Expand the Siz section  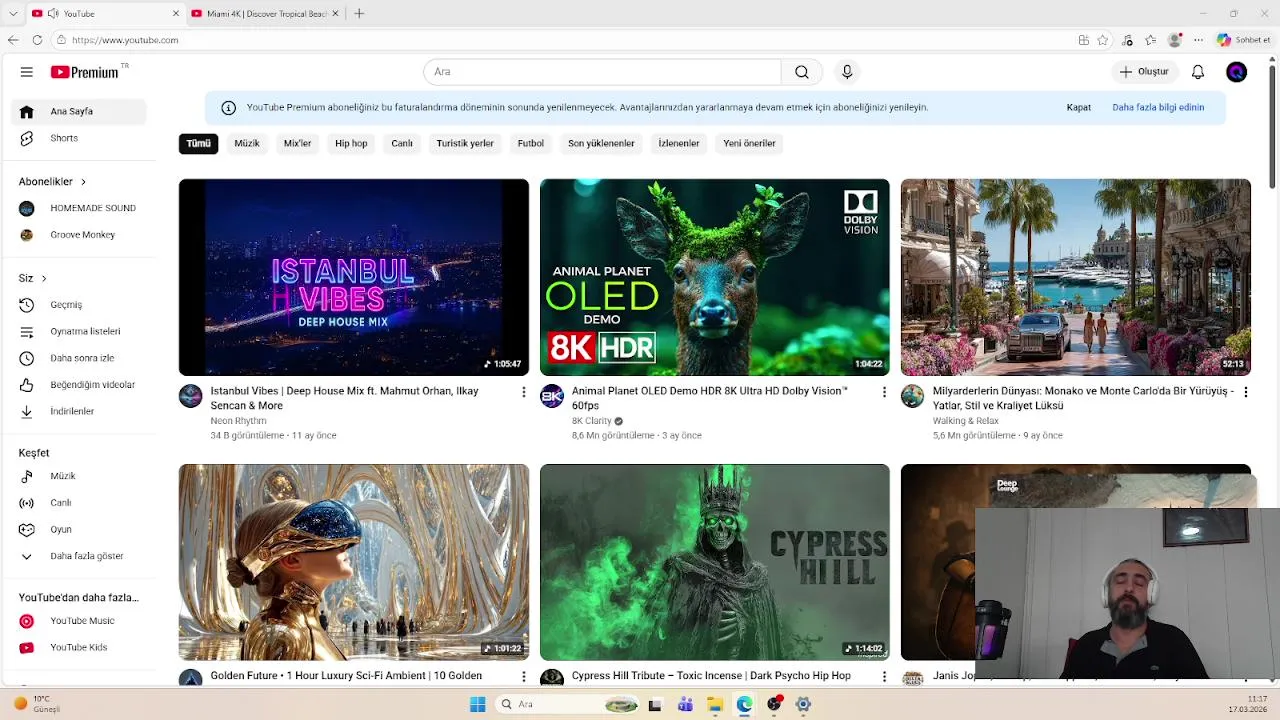[33, 278]
